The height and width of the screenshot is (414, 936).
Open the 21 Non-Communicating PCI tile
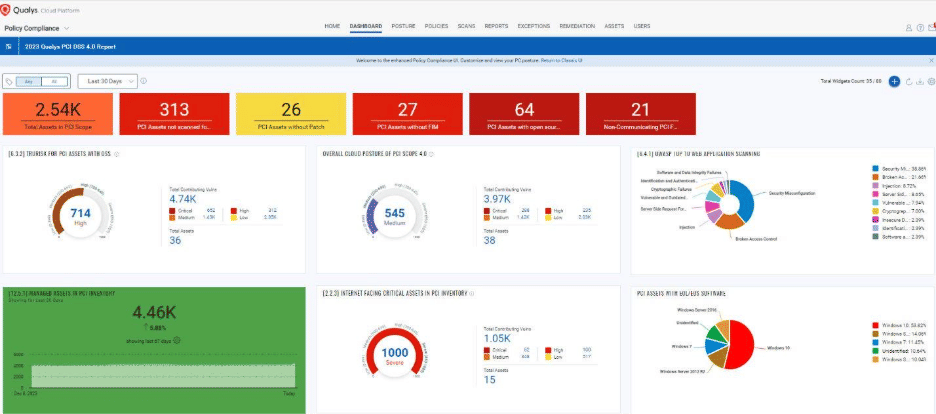[x=641, y=115]
